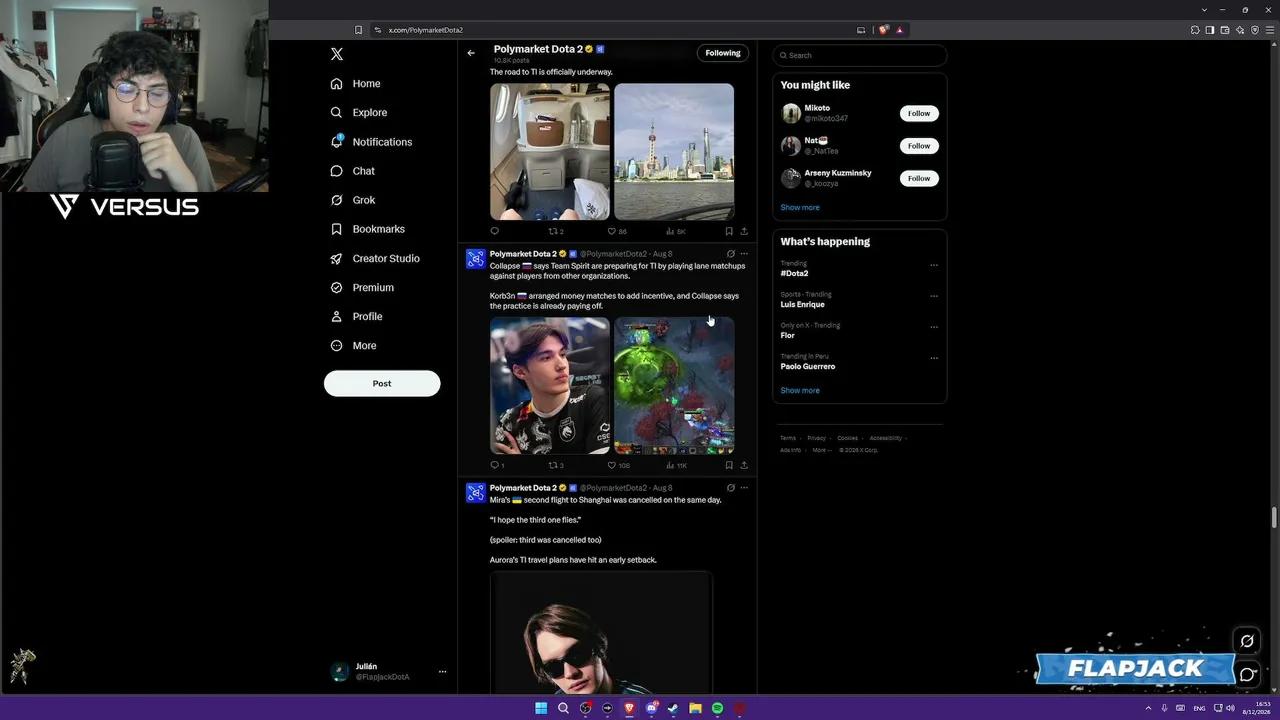
Task: Open trending topic Luis Enrique
Action: tap(802, 304)
